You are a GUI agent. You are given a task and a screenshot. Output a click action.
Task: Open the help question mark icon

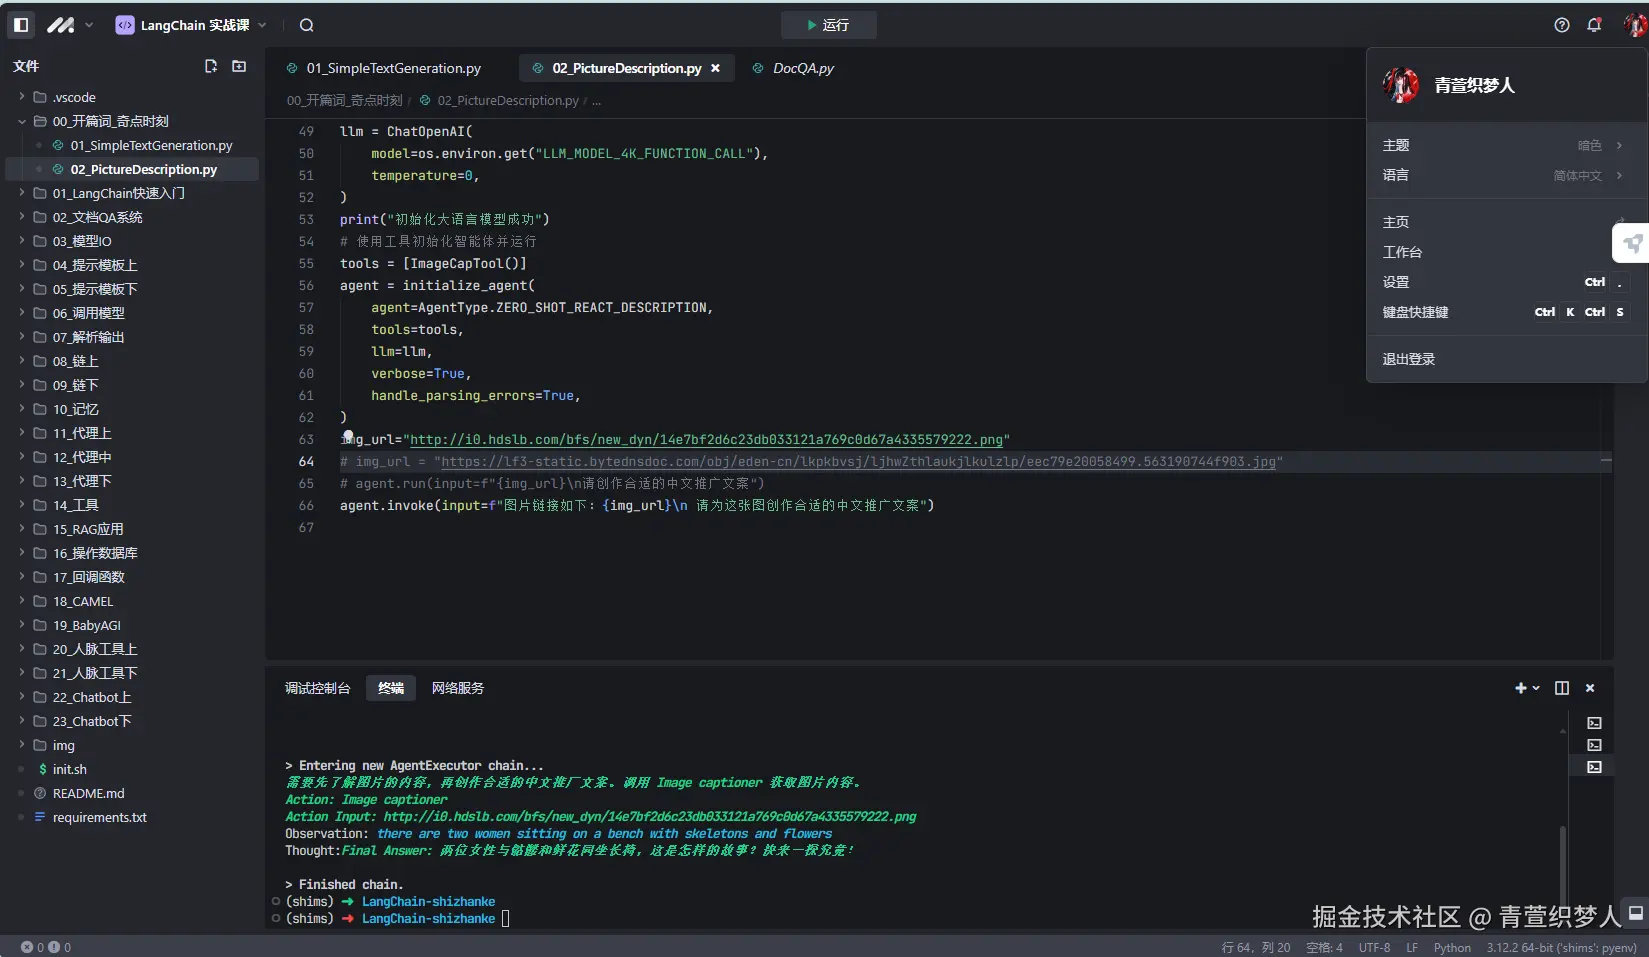tap(1561, 25)
